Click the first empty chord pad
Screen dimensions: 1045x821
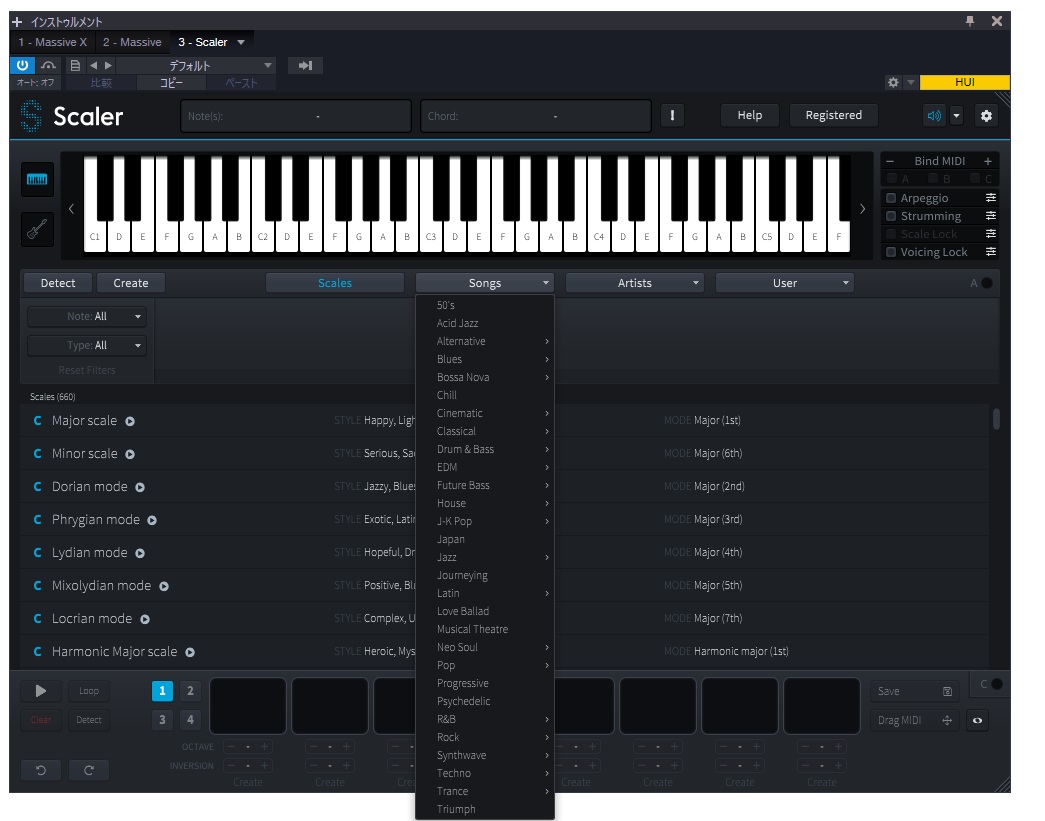coord(248,706)
